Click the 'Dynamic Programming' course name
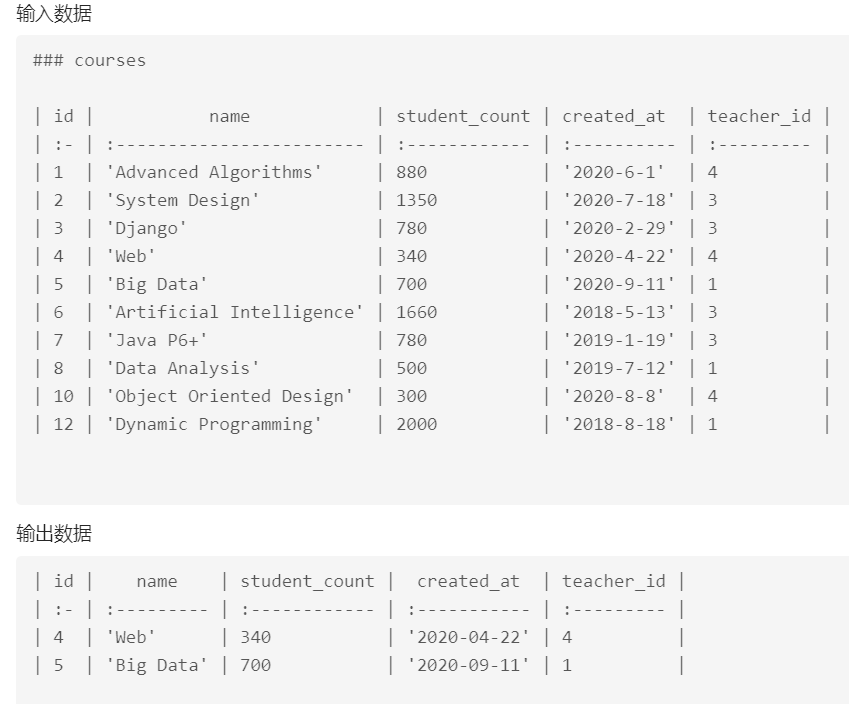This screenshot has width=849, height=704. pyautogui.click(x=214, y=424)
